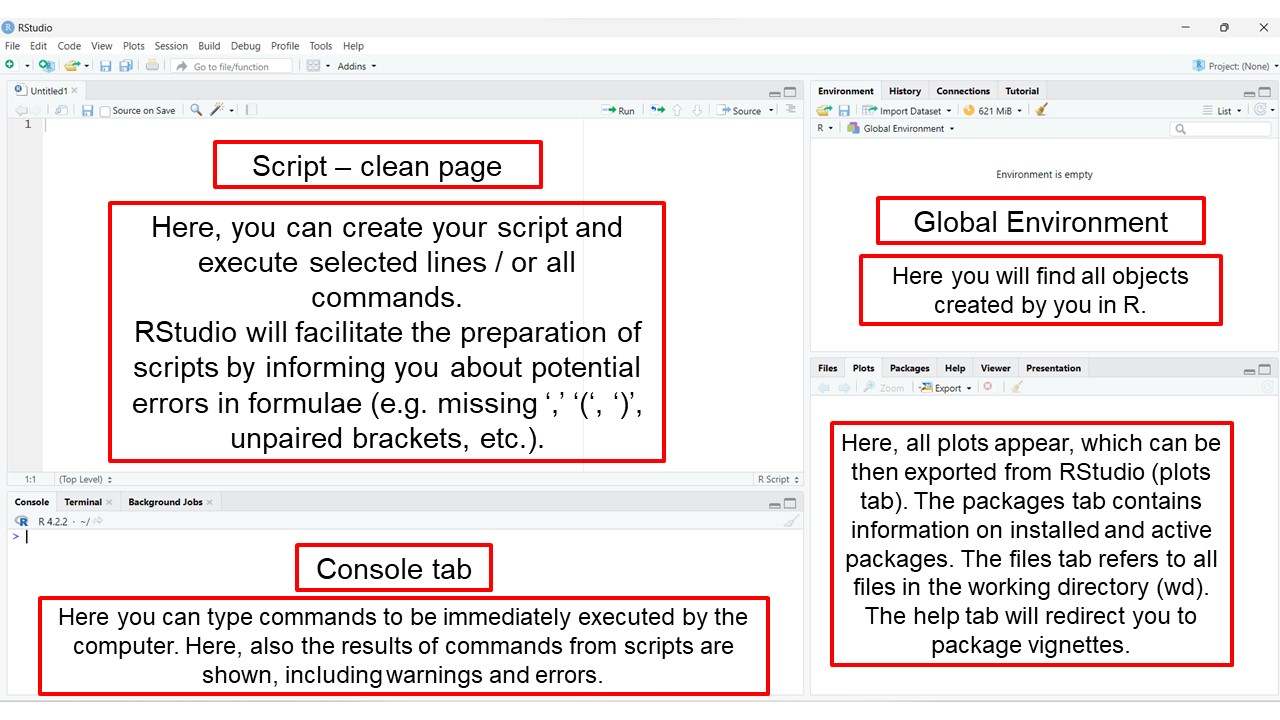
Task: Expand the panes layout dropdown arrow
Action: click(x=328, y=66)
